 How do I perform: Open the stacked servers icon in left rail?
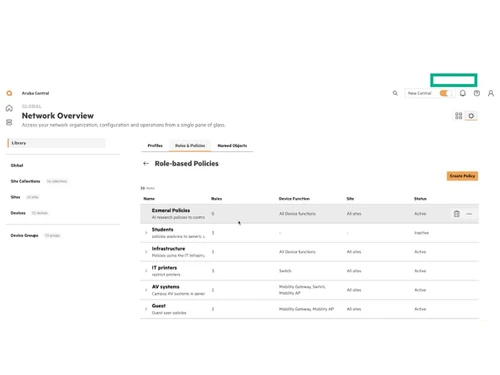coord(9,123)
